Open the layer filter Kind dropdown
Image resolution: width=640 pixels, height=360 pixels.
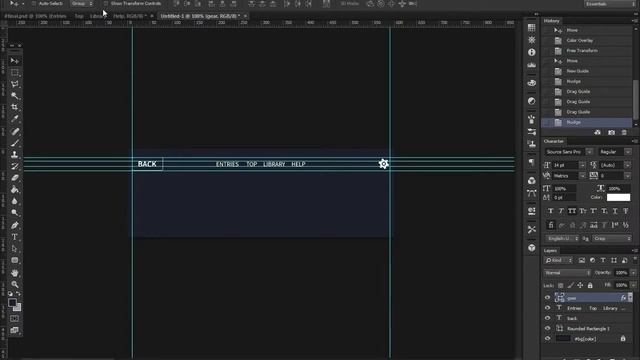(558, 260)
